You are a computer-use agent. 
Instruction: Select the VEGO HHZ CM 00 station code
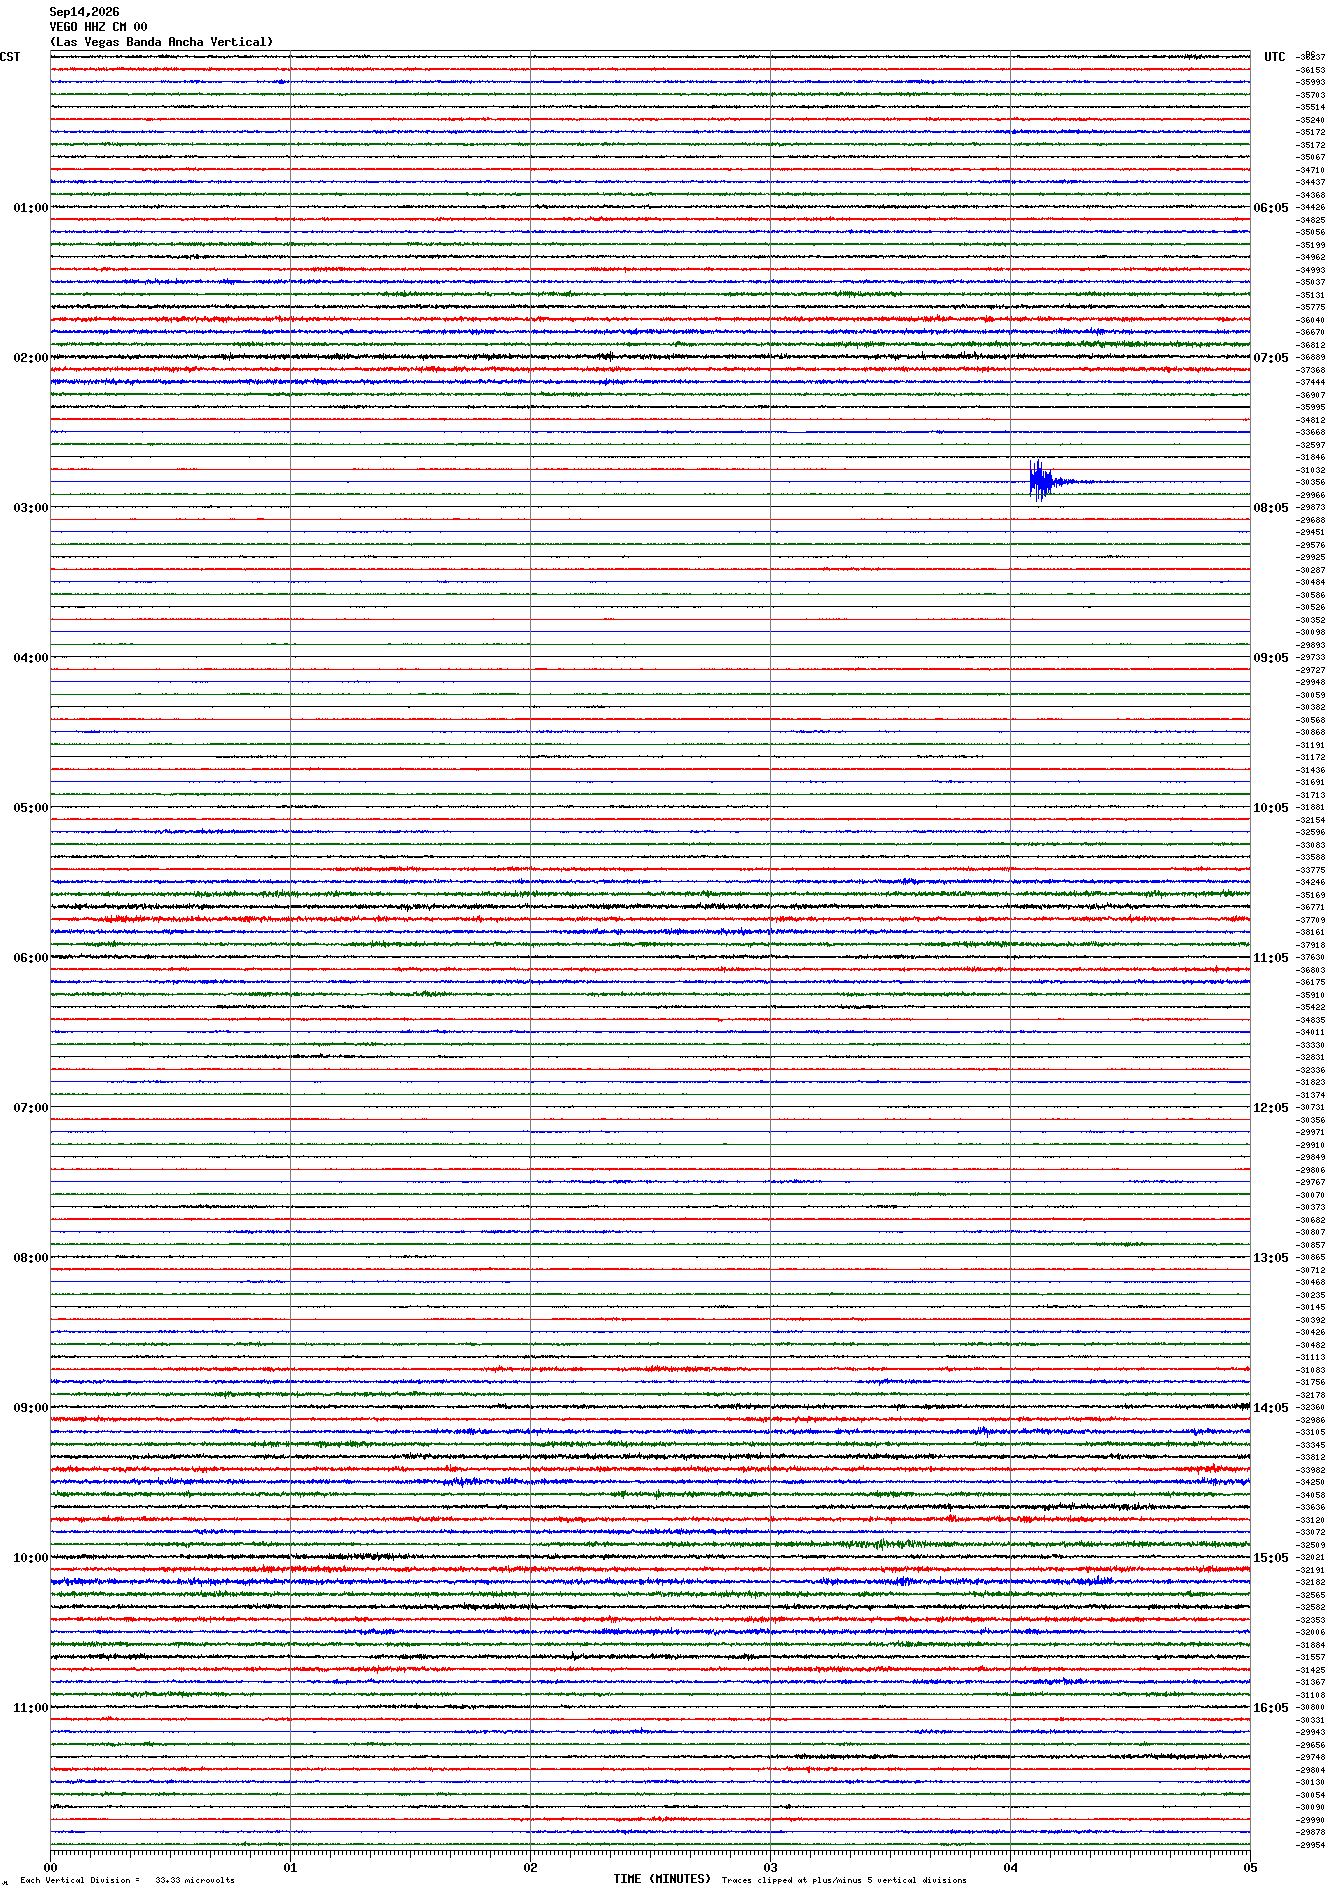click(x=98, y=27)
